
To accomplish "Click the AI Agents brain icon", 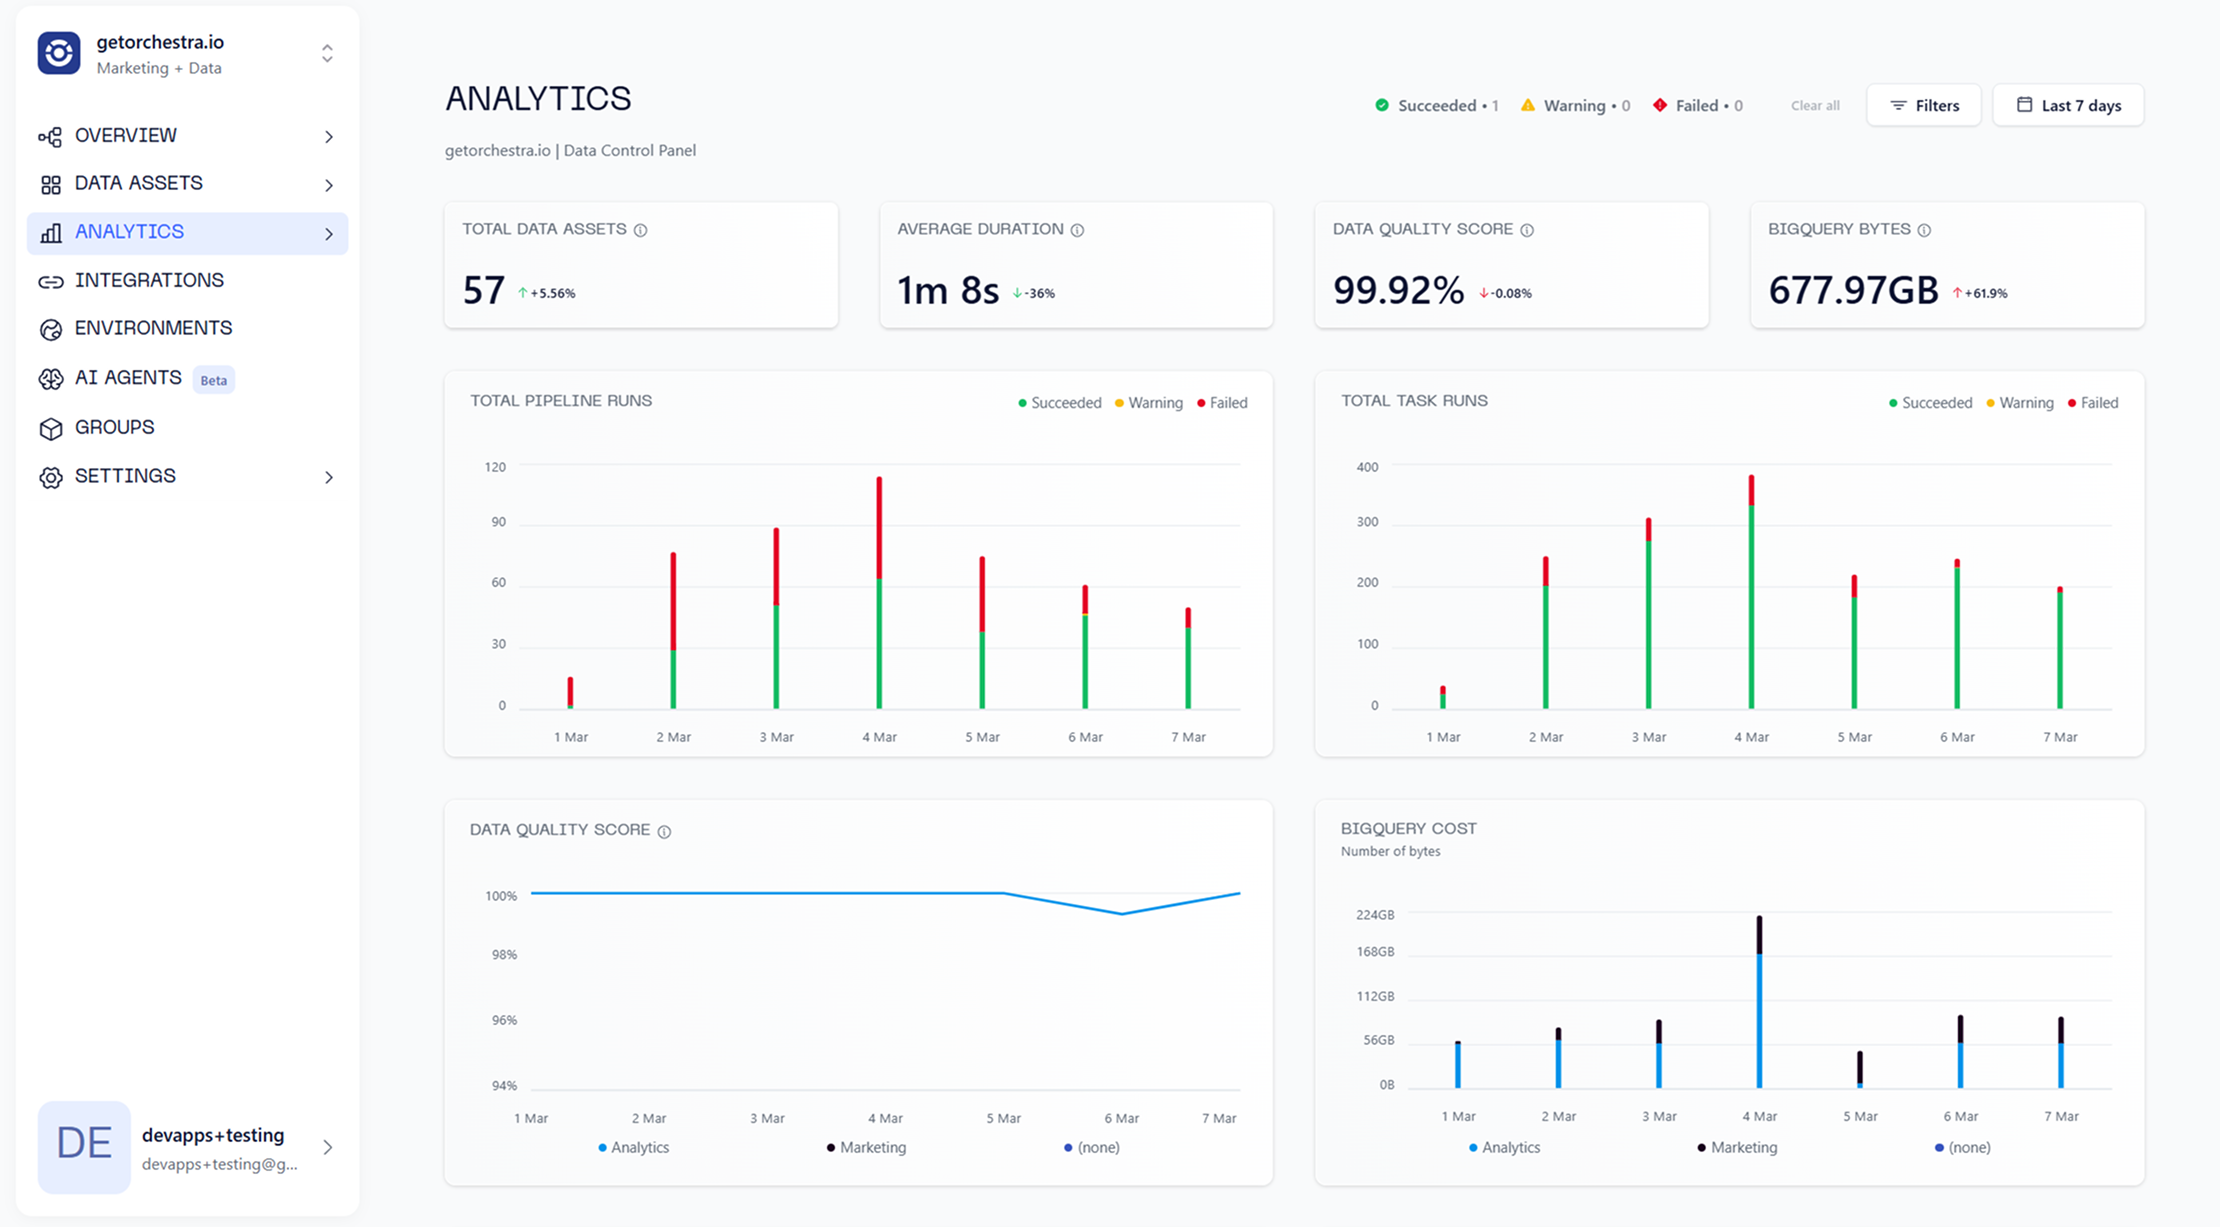I will [x=50, y=379].
